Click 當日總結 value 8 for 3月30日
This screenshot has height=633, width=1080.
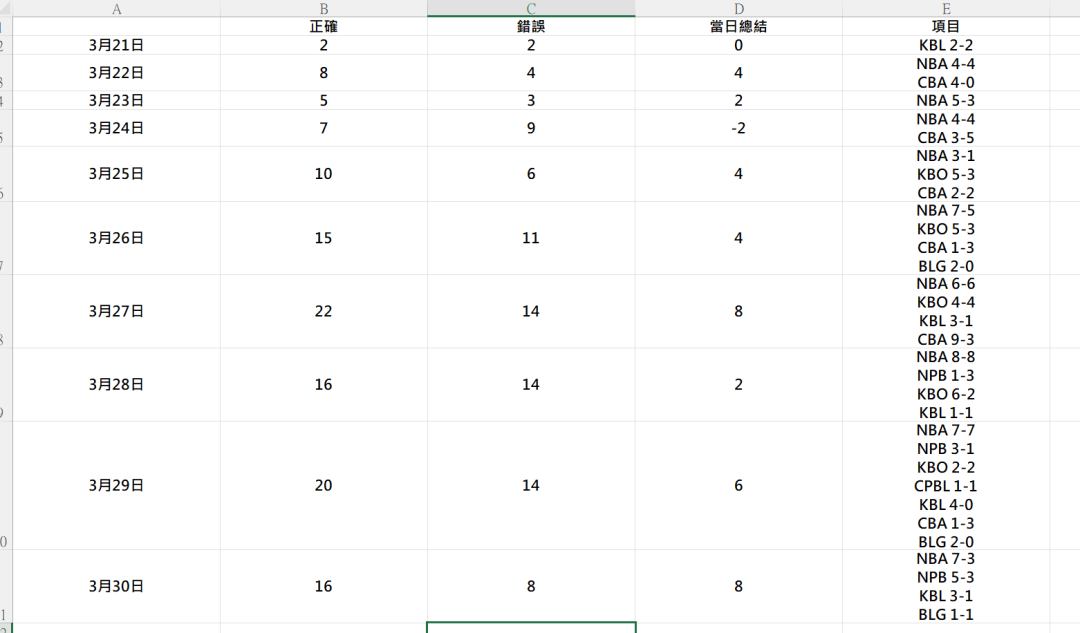coord(738,586)
